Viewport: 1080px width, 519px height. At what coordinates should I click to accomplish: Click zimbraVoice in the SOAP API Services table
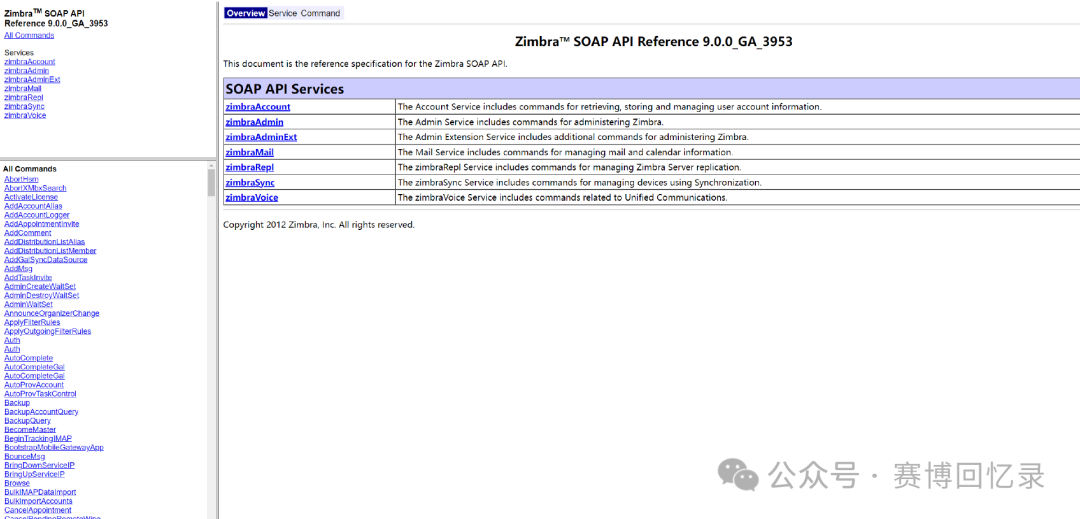pos(252,198)
